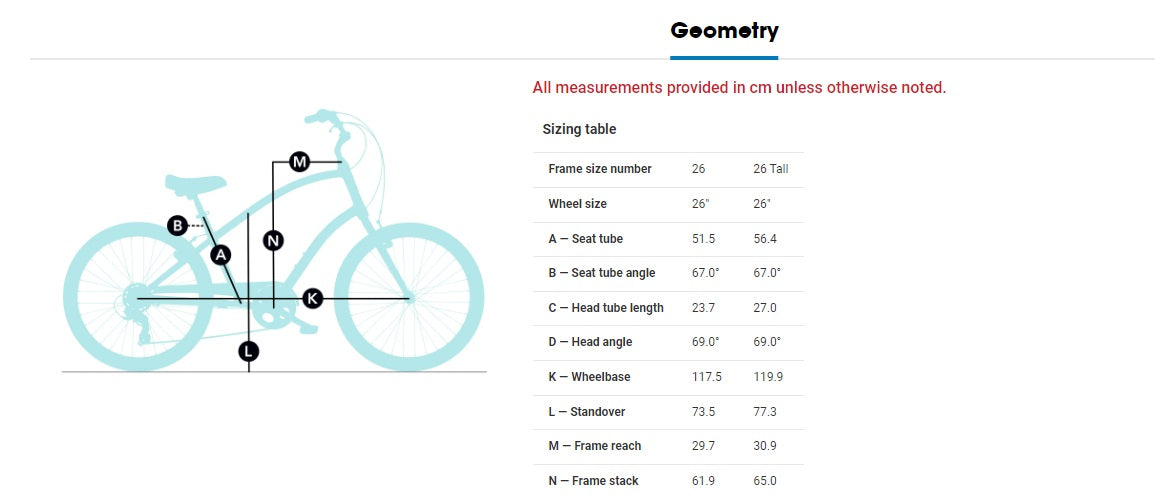Click the L standover marker on diagram

point(248,351)
